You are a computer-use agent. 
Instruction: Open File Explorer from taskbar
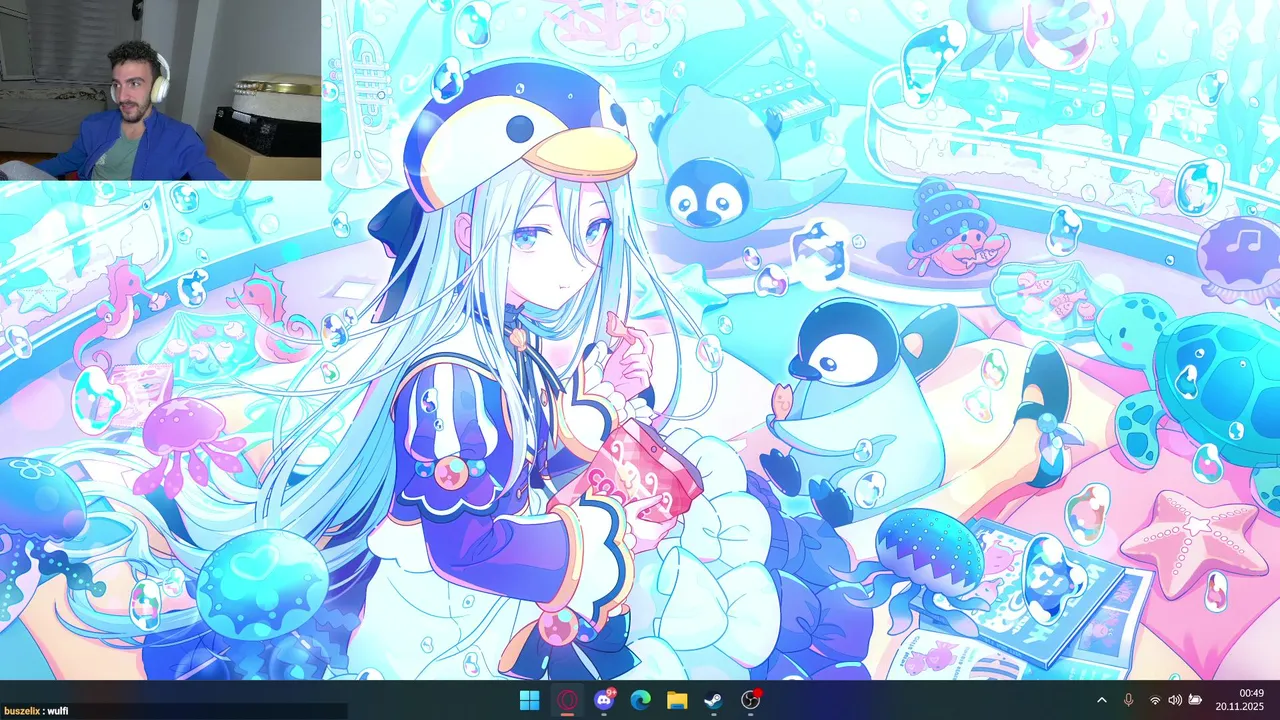coord(677,700)
